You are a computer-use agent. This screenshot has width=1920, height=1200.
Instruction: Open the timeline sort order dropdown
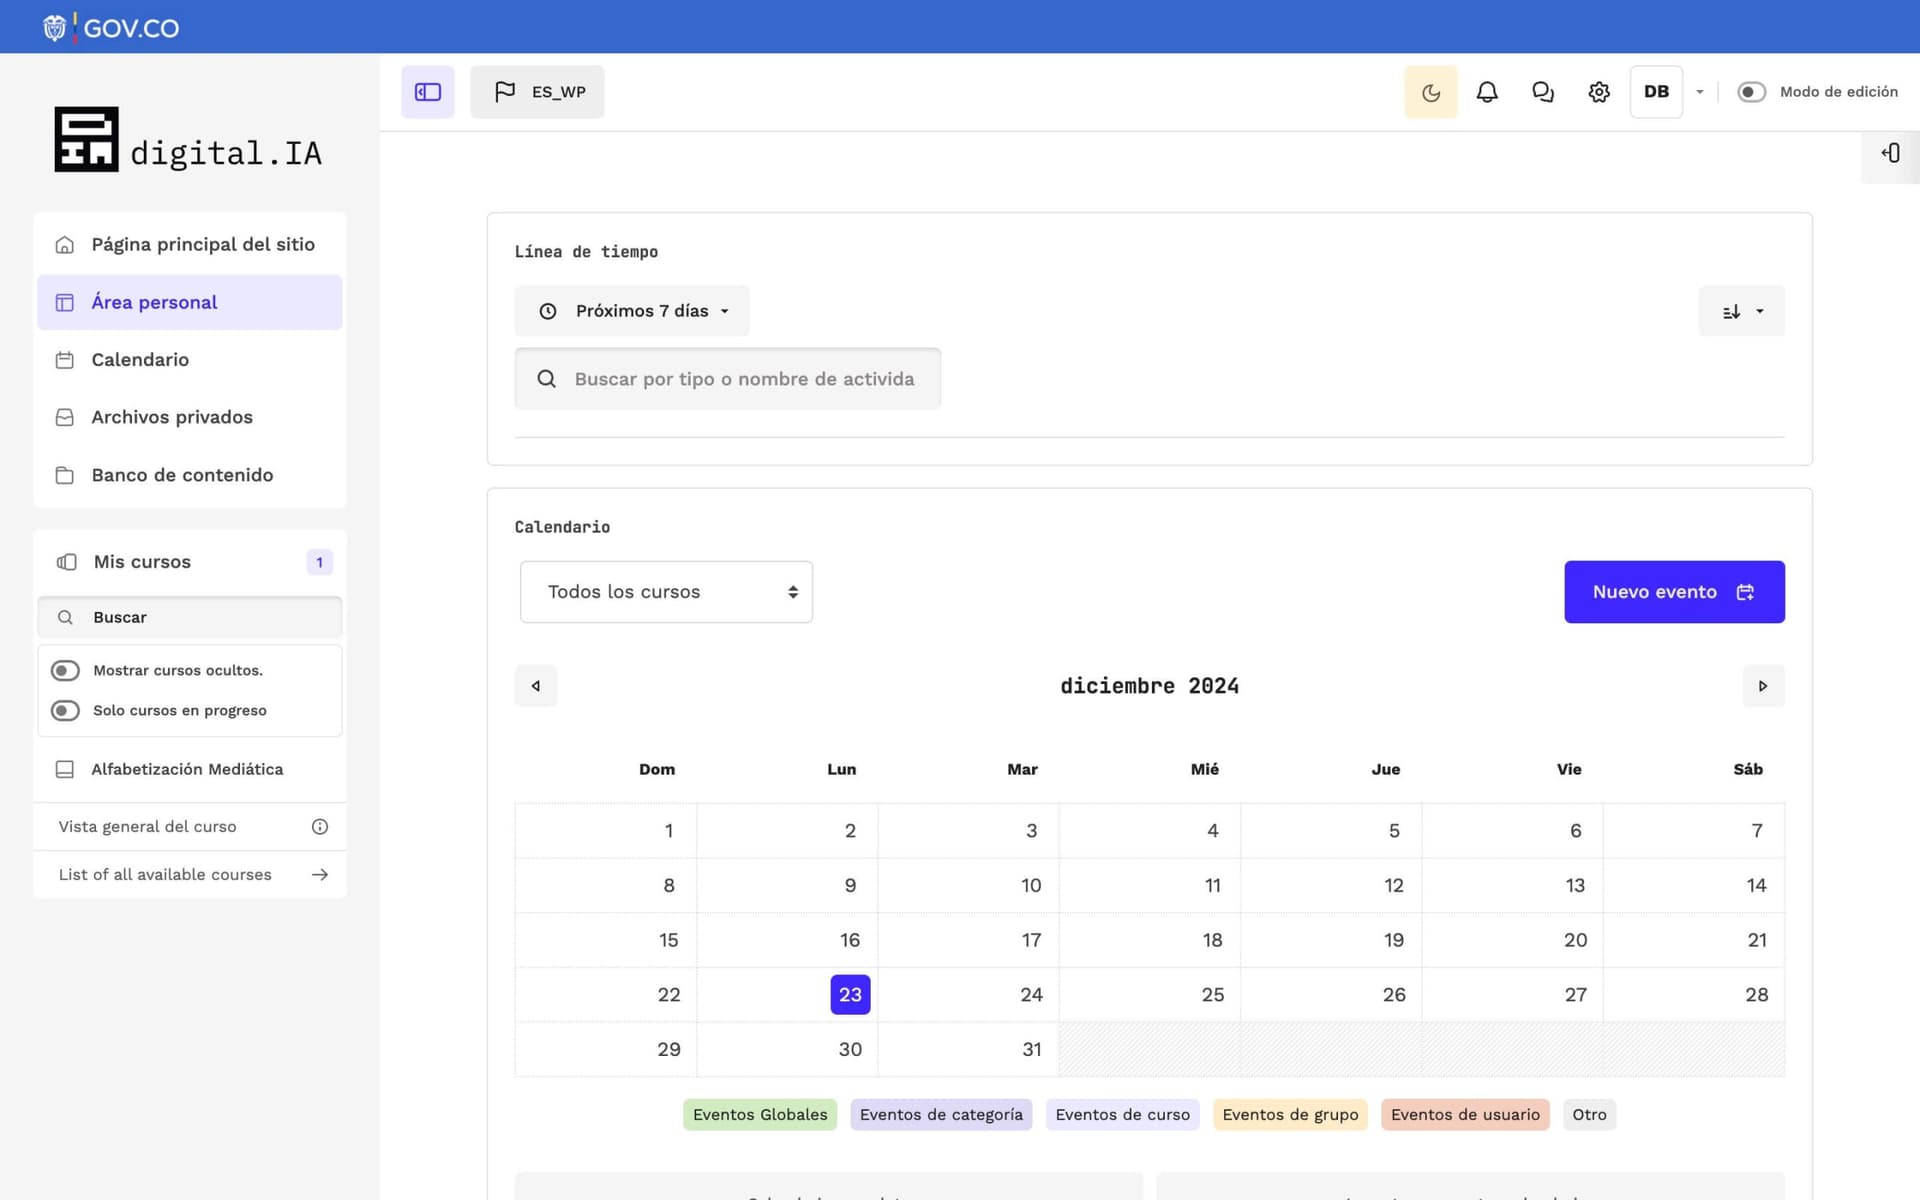point(1741,311)
